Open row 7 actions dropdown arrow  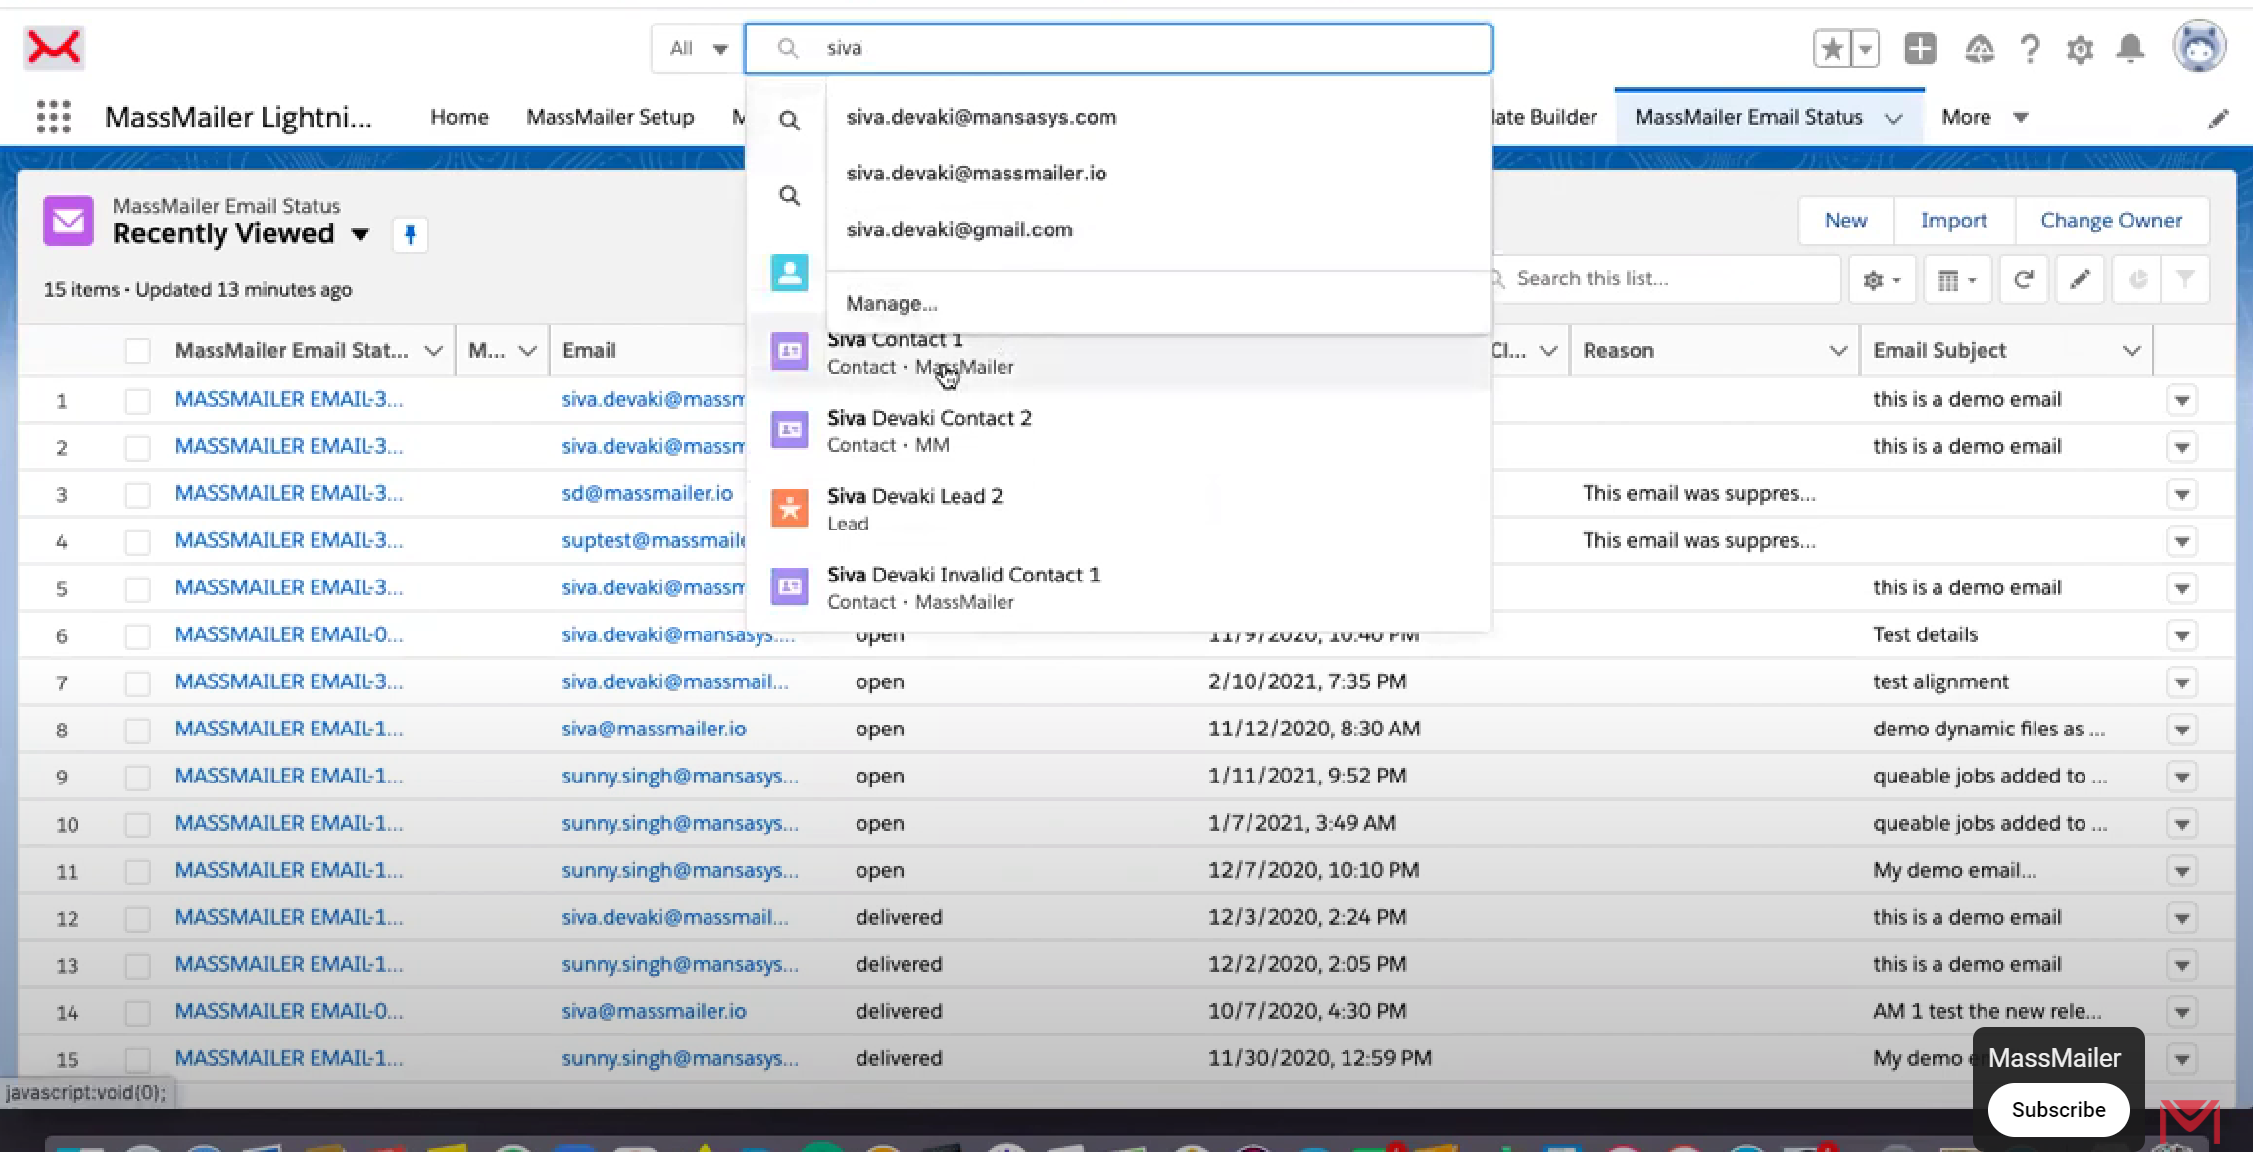point(2182,683)
